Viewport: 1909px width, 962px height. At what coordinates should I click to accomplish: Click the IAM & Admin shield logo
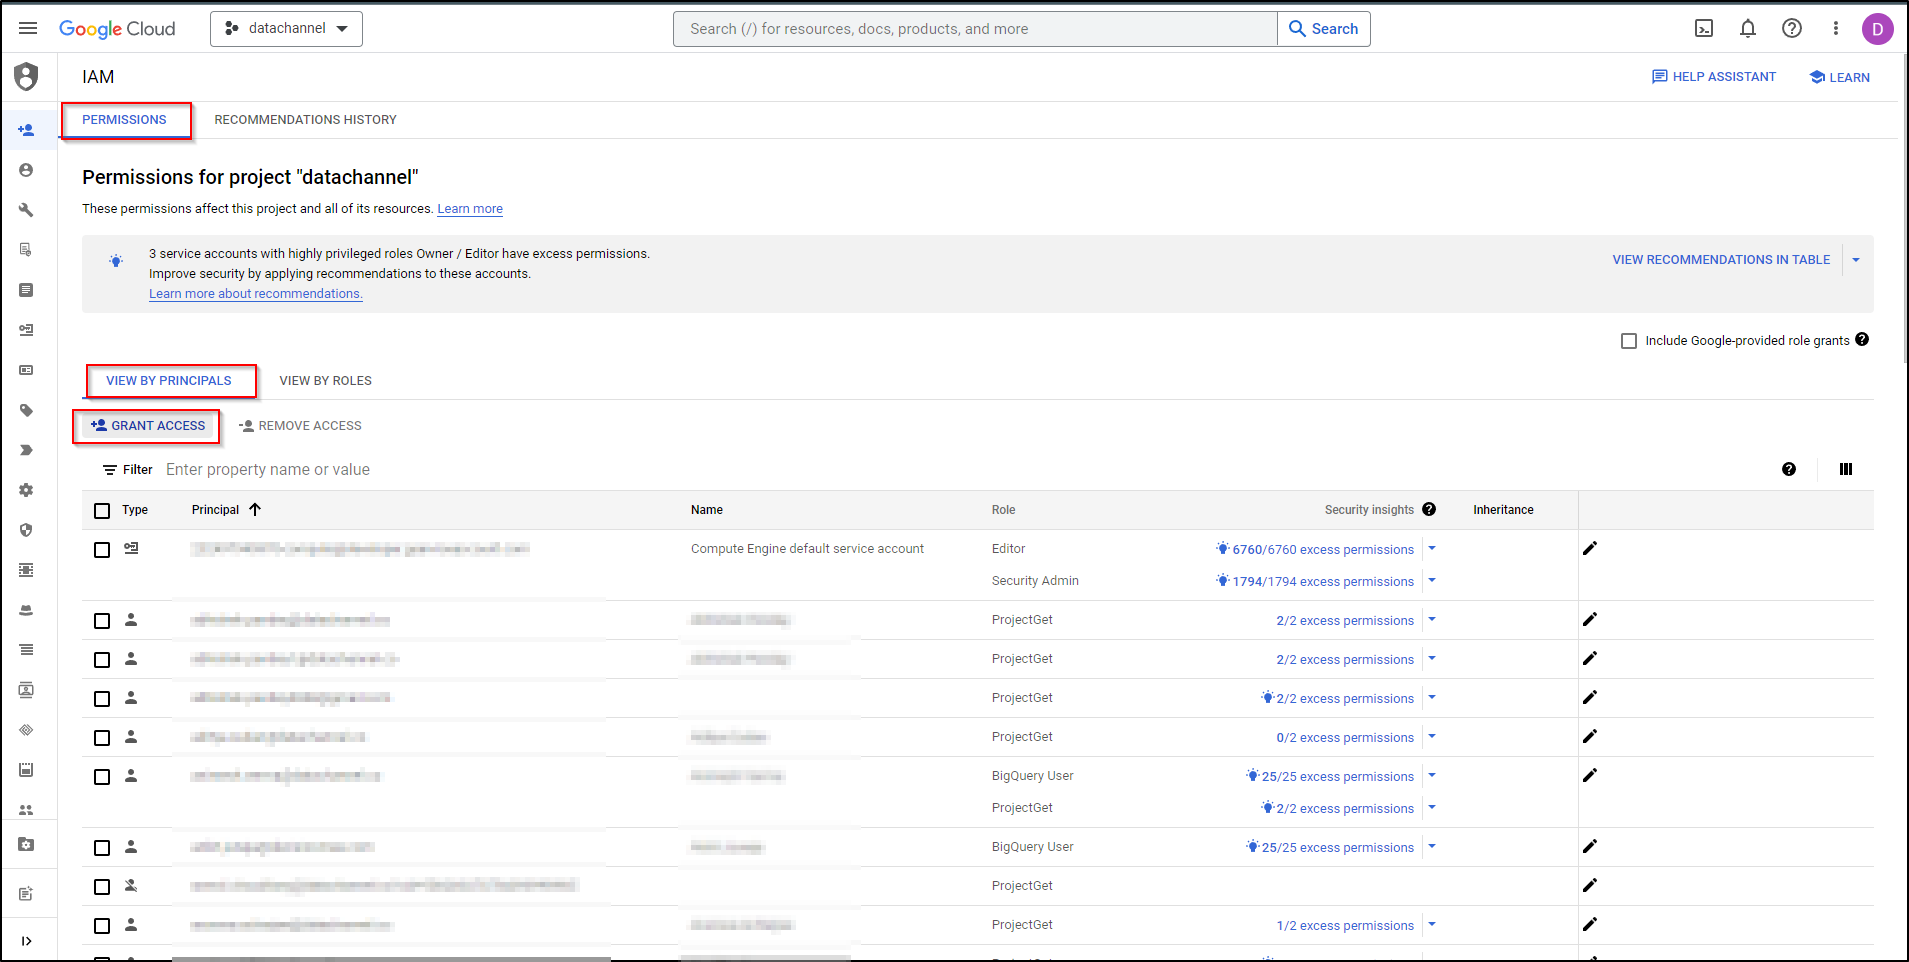point(27,77)
